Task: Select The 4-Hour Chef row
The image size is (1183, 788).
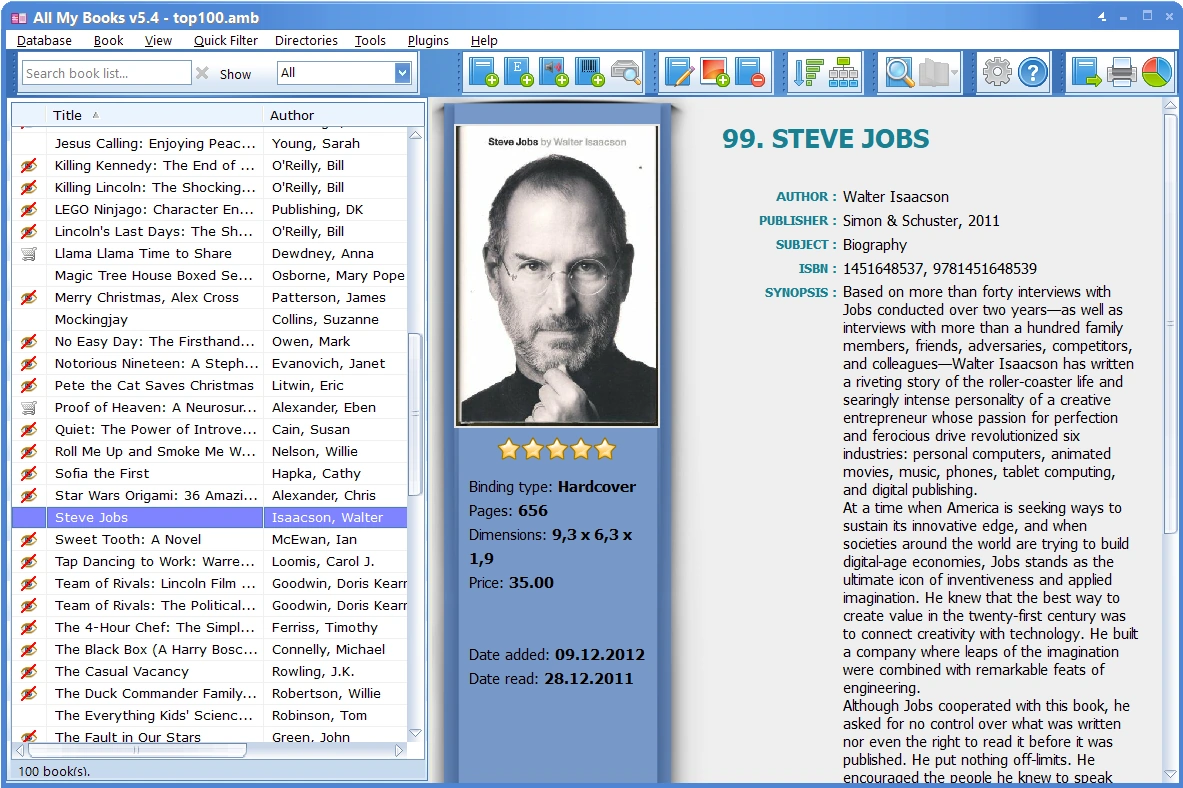Action: tap(210, 627)
